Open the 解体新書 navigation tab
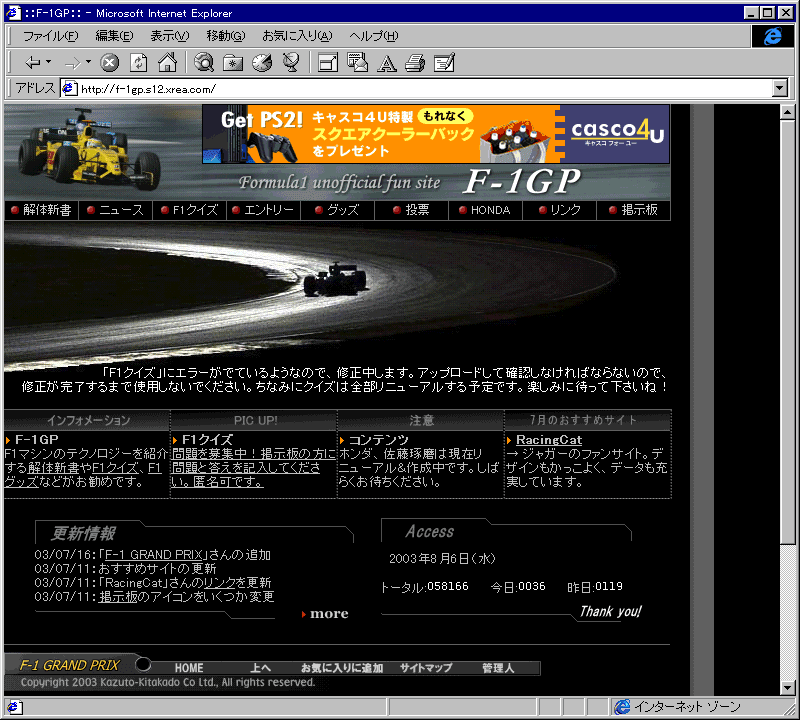This screenshot has width=800, height=720. (41, 210)
